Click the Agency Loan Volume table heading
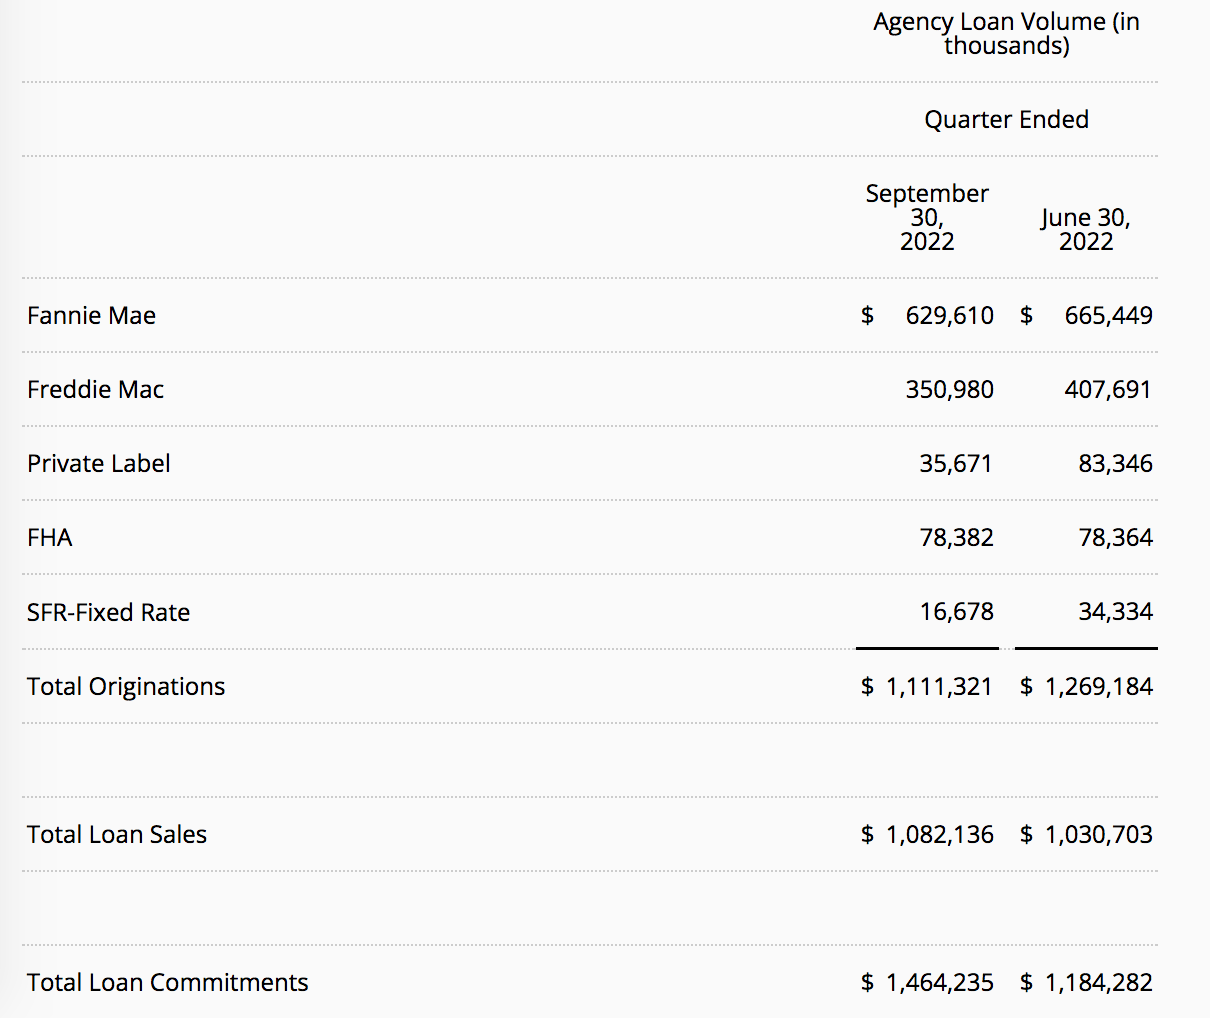This screenshot has height=1018, width=1210. (1006, 34)
